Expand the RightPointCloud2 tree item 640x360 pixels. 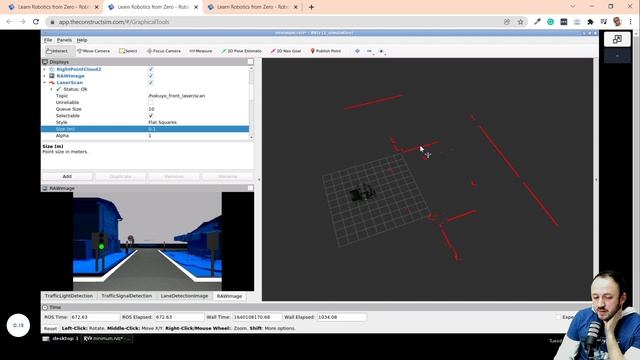point(44,69)
